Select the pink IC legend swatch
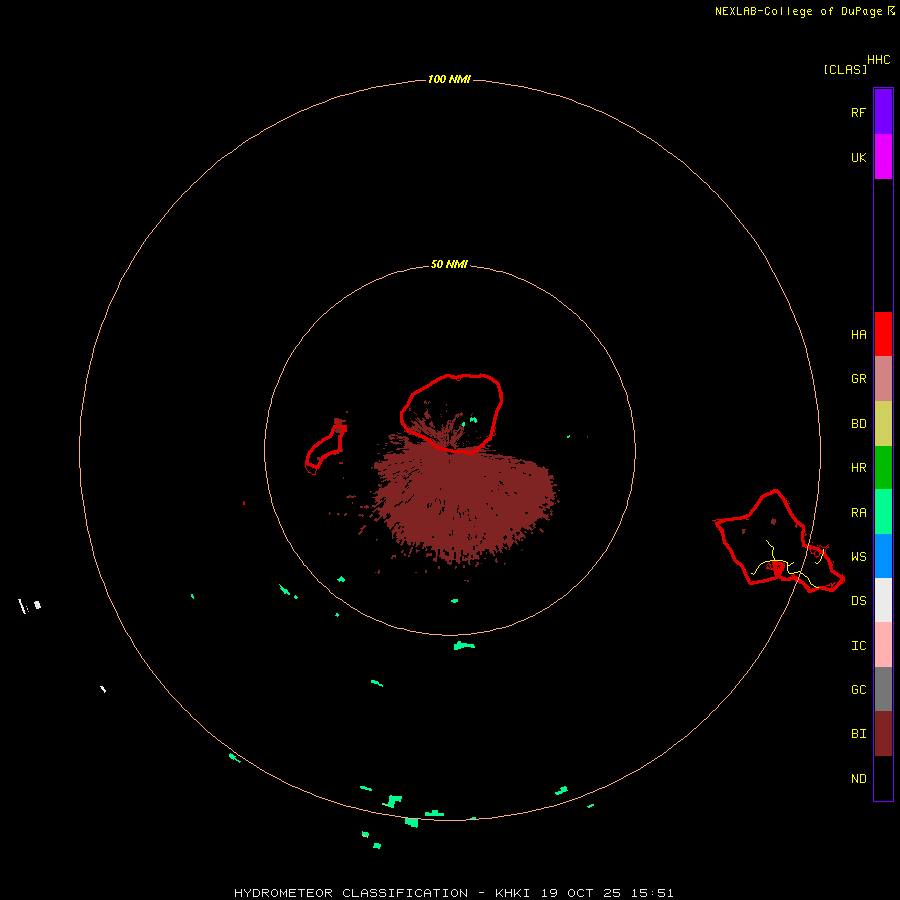This screenshot has height=900, width=900. [883, 645]
